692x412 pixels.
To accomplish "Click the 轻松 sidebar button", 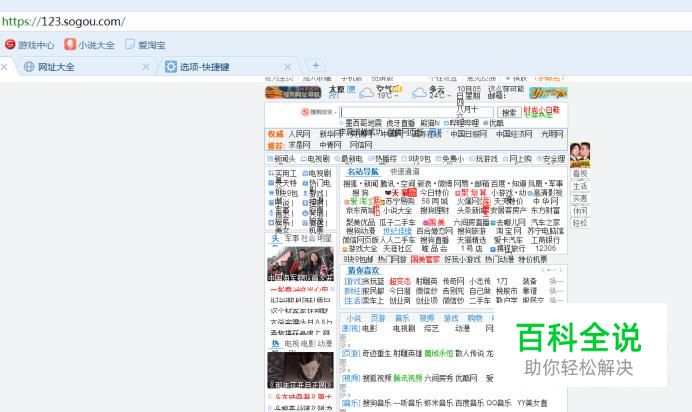I will [x=580, y=223].
